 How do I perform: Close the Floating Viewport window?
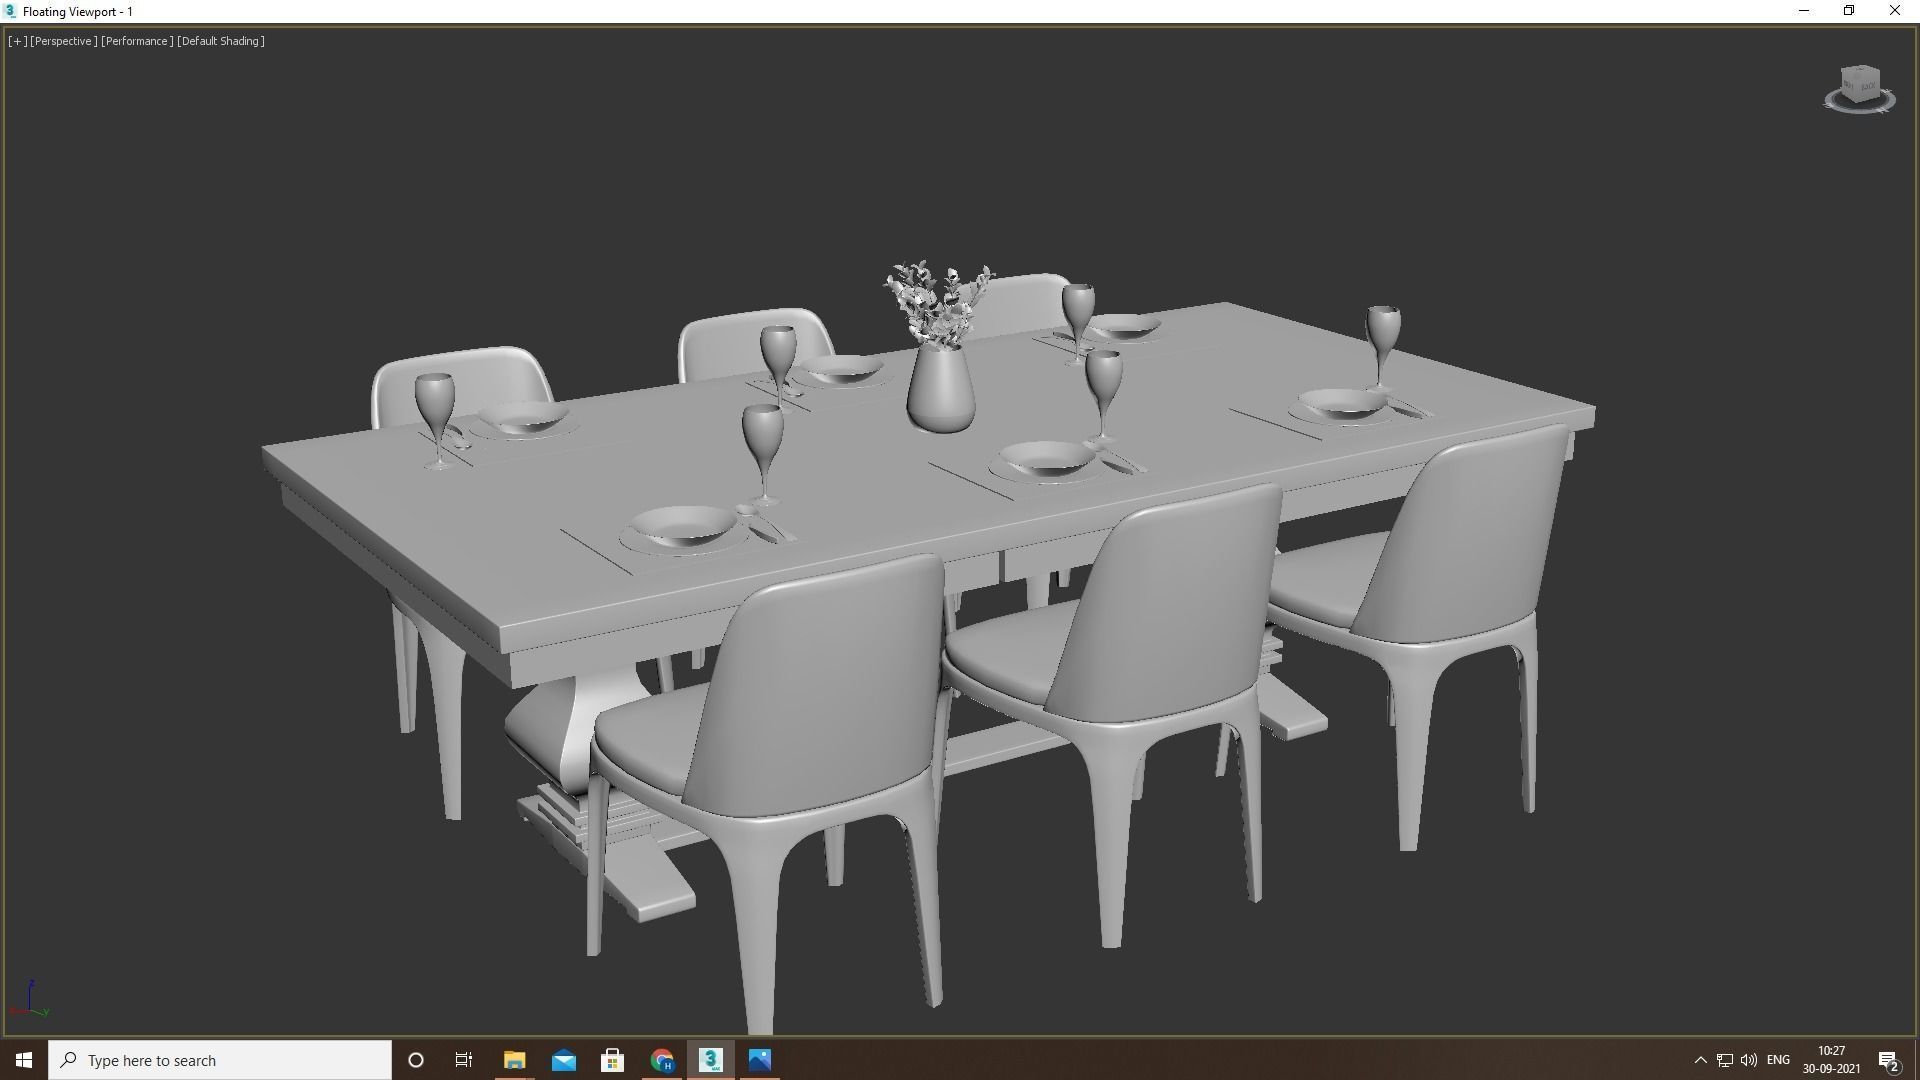click(x=1895, y=11)
